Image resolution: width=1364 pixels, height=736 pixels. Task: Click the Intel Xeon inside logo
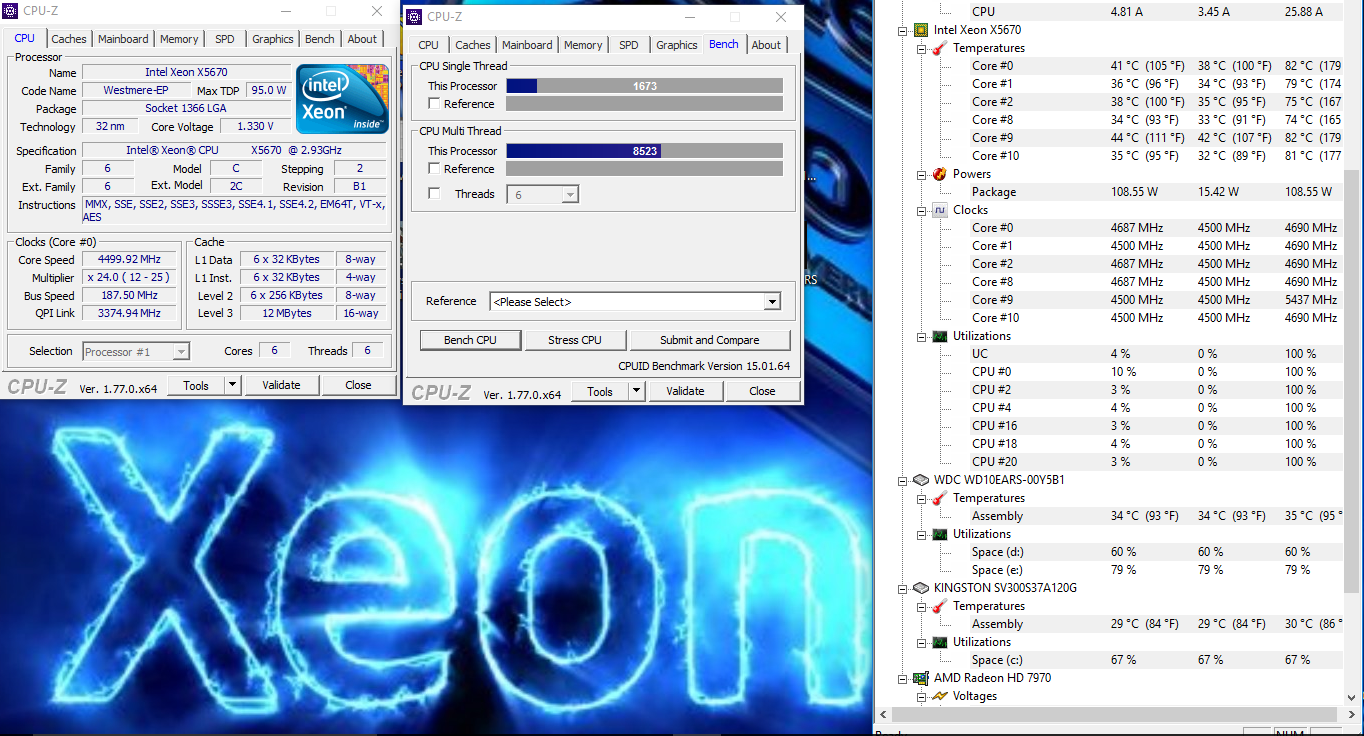point(342,99)
